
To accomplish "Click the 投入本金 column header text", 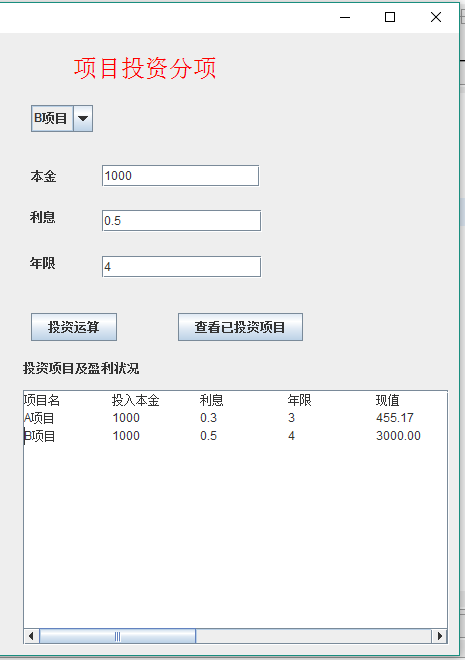I will (136, 400).
